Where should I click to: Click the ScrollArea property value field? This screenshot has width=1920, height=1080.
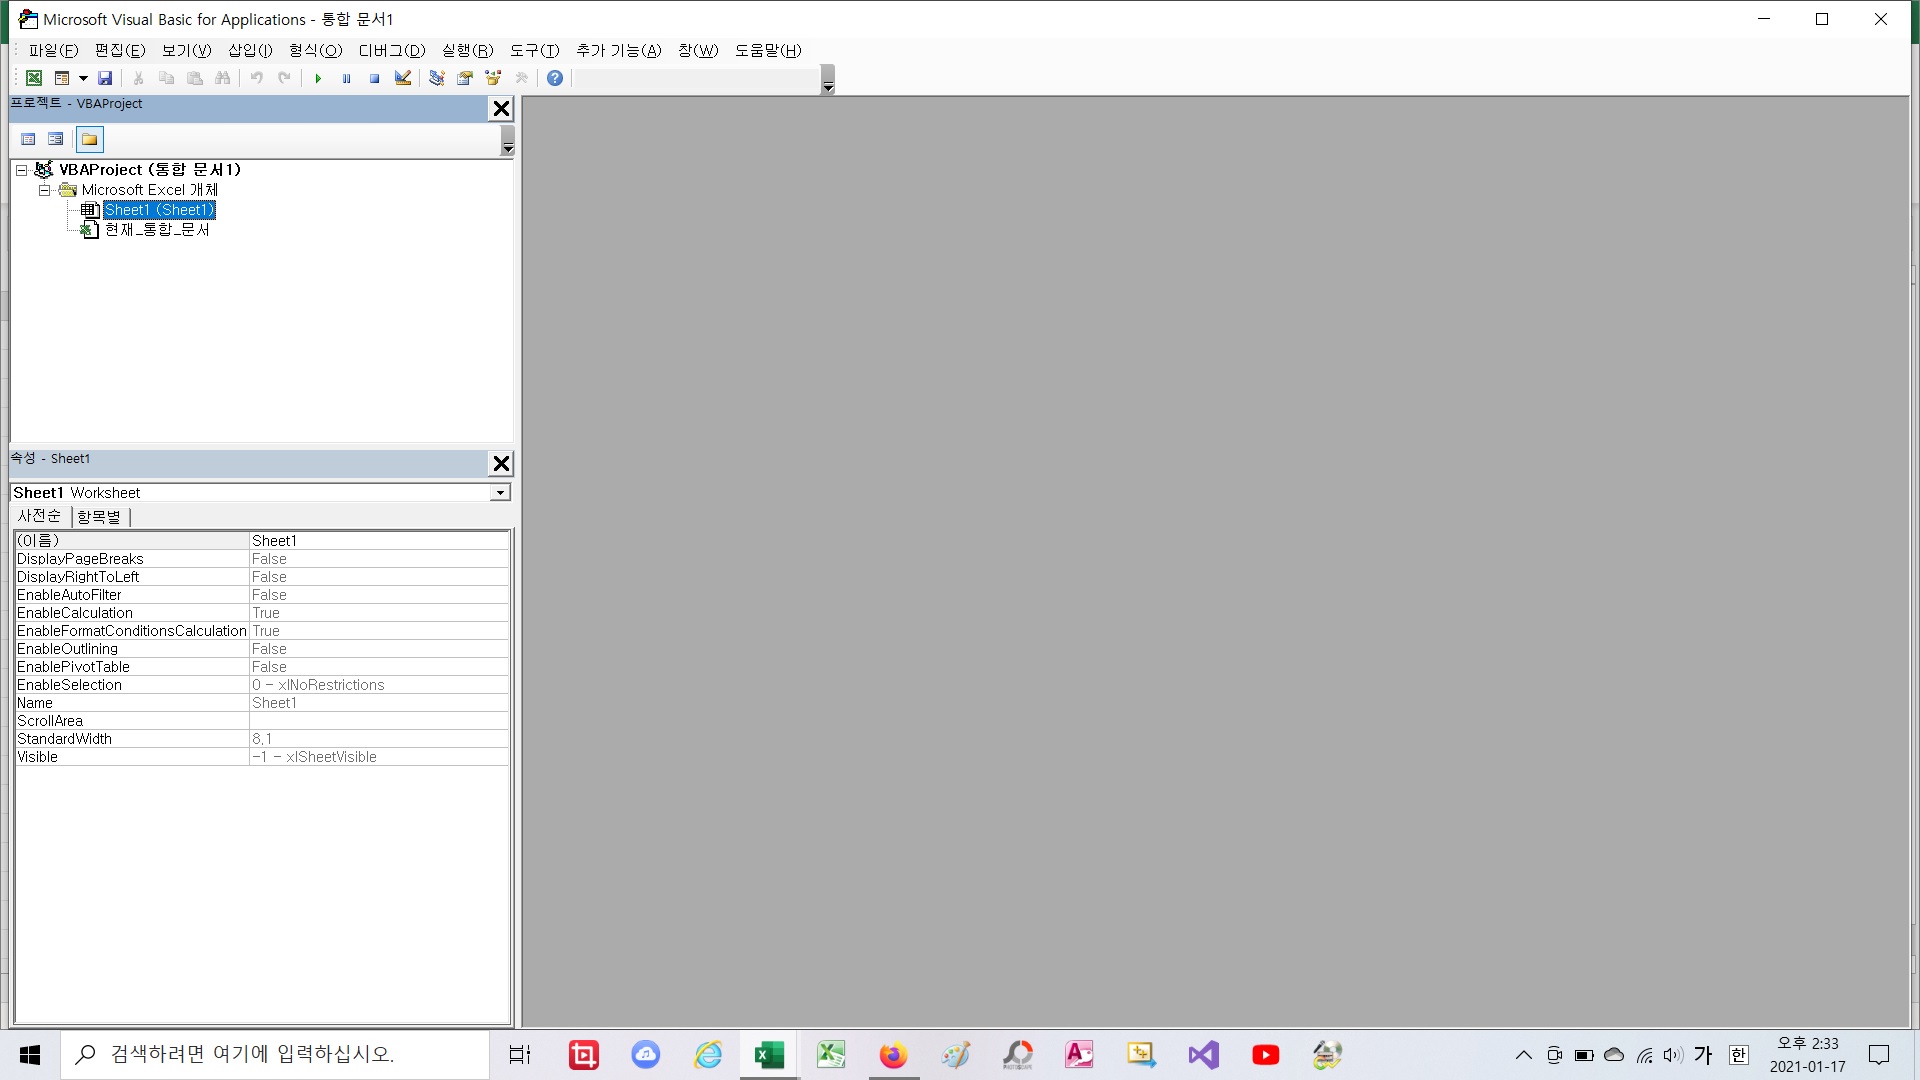tap(378, 721)
